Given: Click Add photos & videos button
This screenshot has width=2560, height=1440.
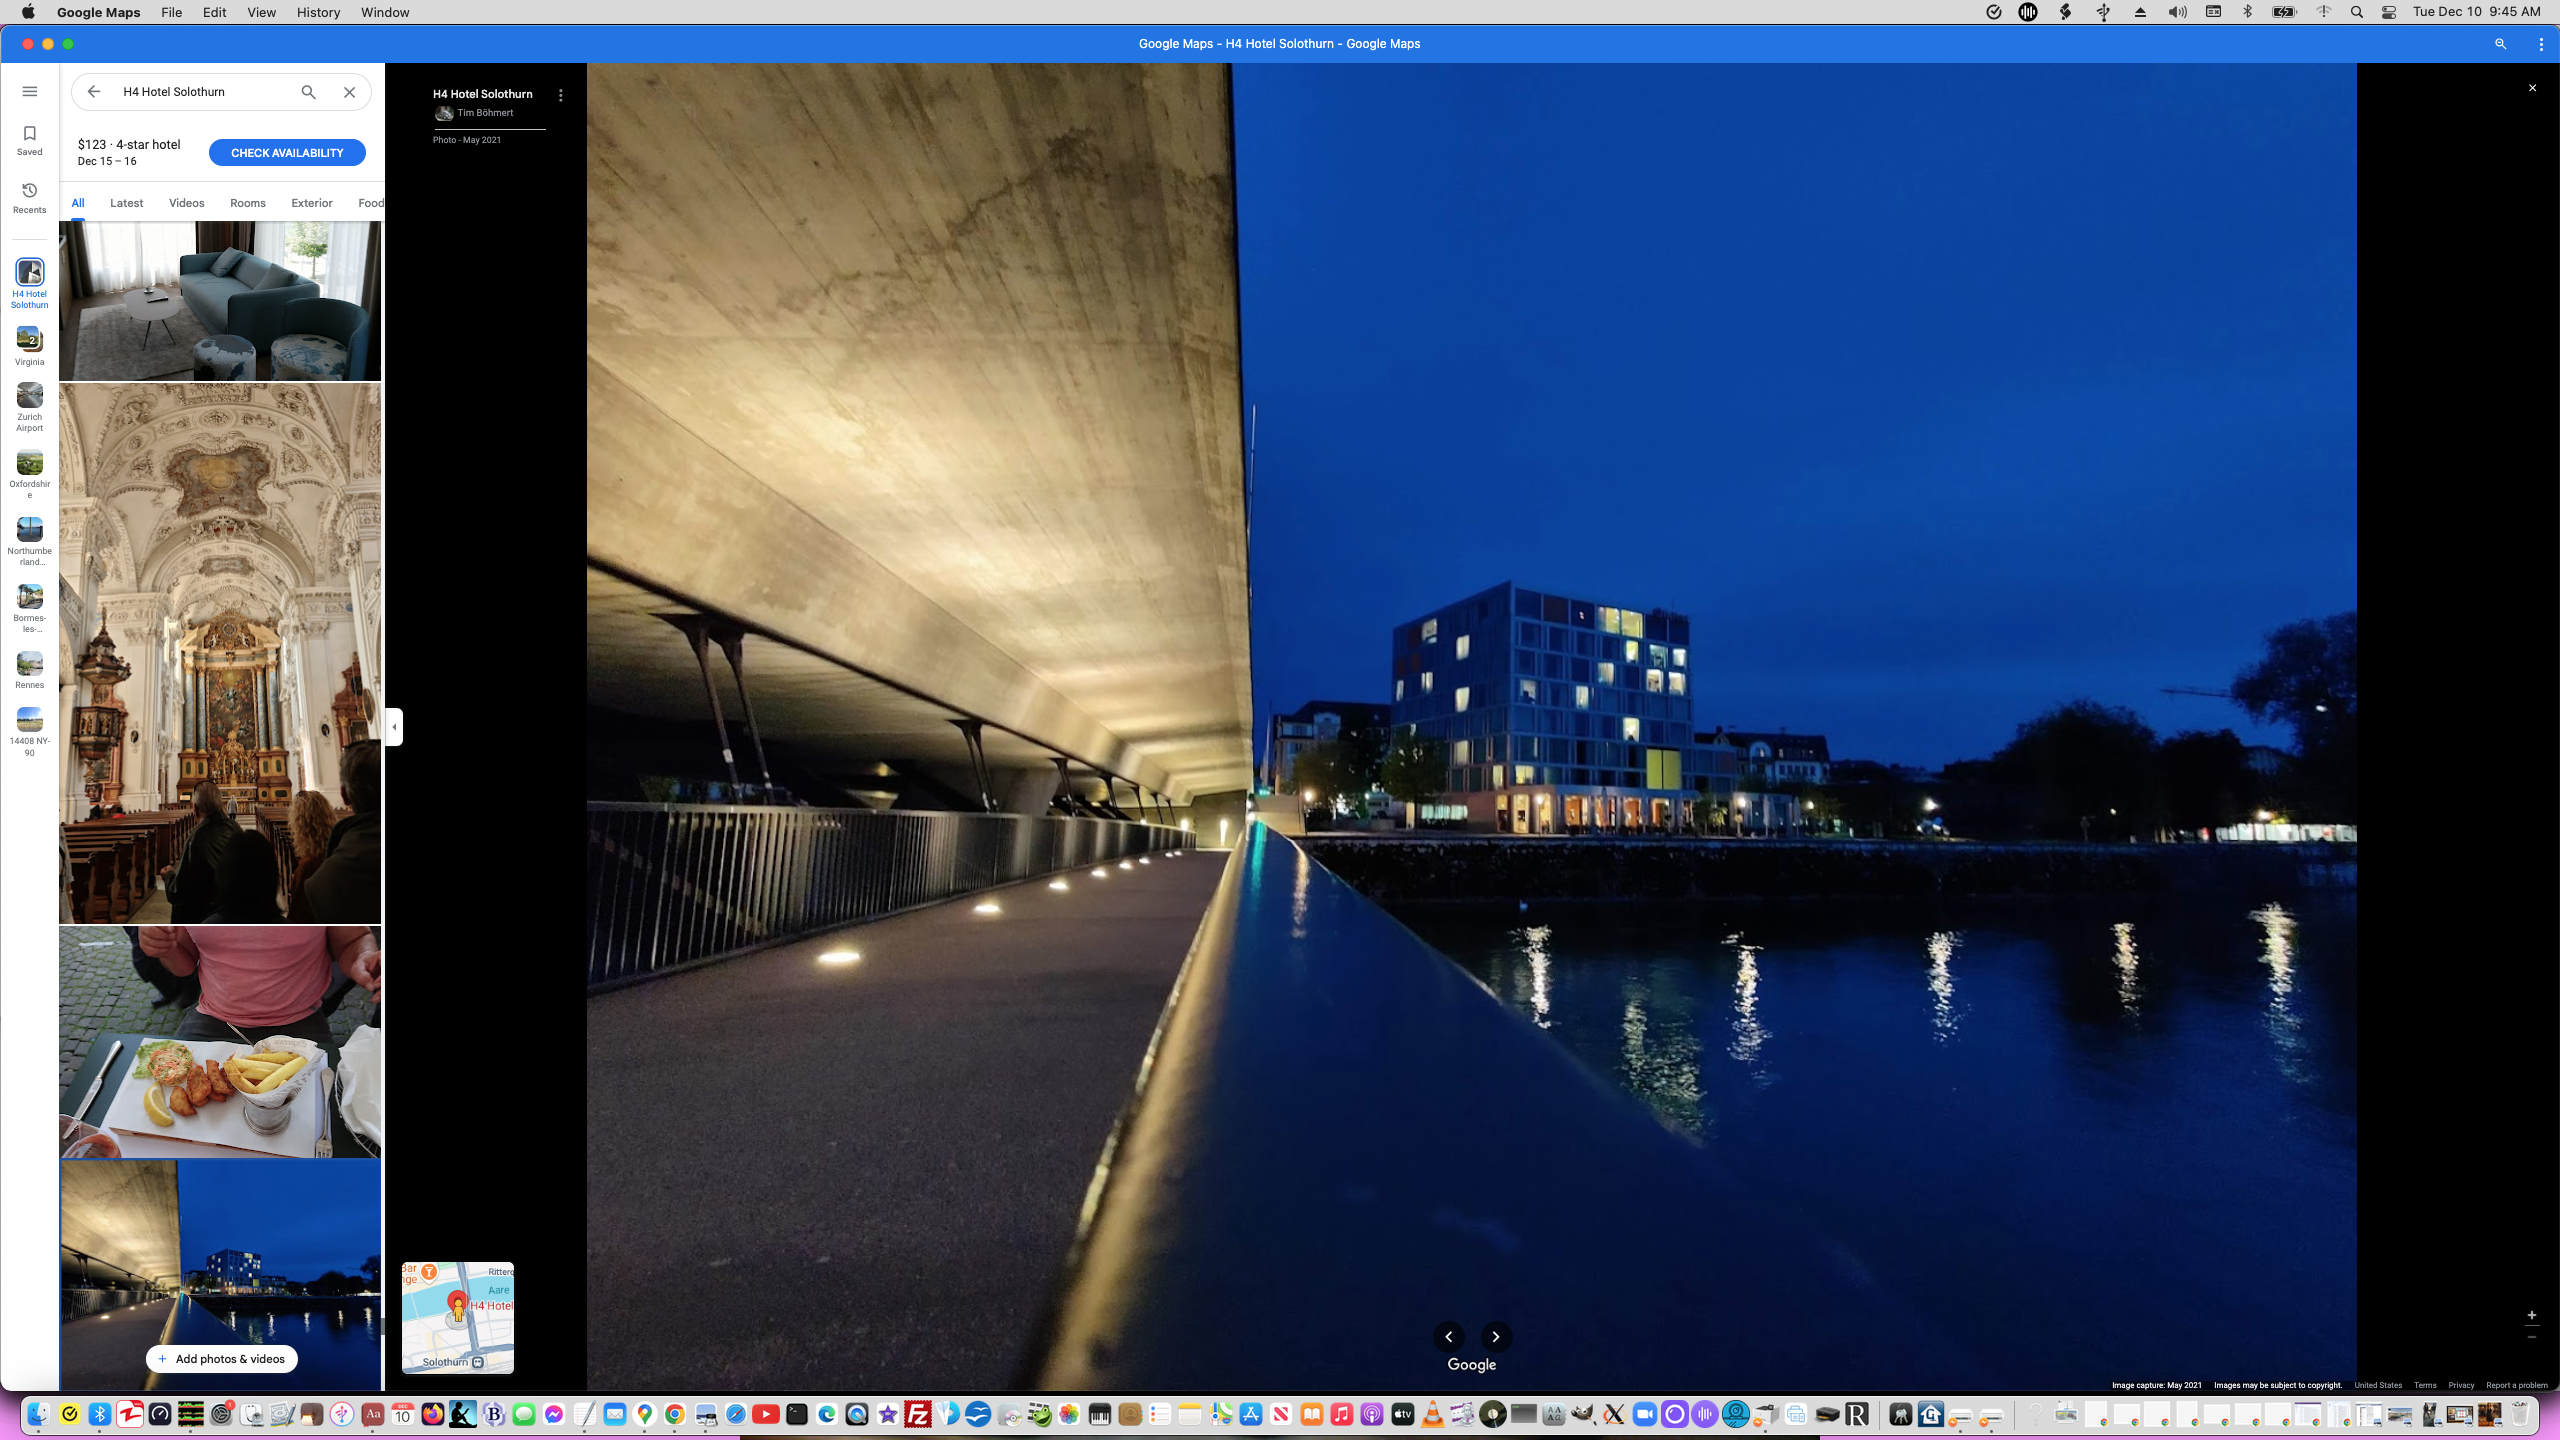Looking at the screenshot, I should 222,1359.
